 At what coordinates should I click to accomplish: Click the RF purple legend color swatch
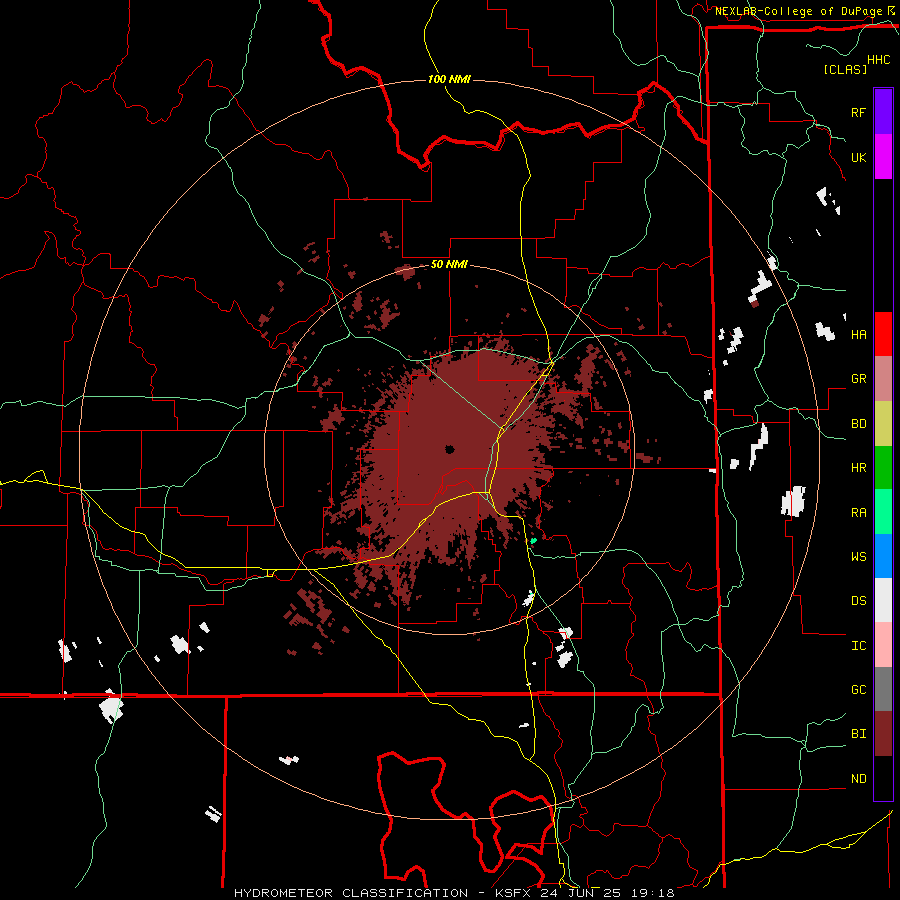[883, 112]
